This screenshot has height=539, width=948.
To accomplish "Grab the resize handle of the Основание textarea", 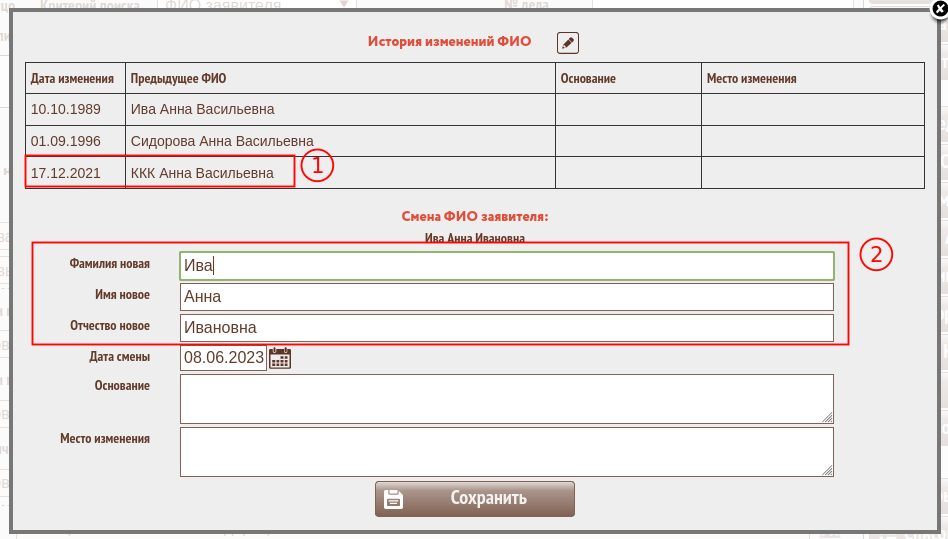I will tap(828, 418).
